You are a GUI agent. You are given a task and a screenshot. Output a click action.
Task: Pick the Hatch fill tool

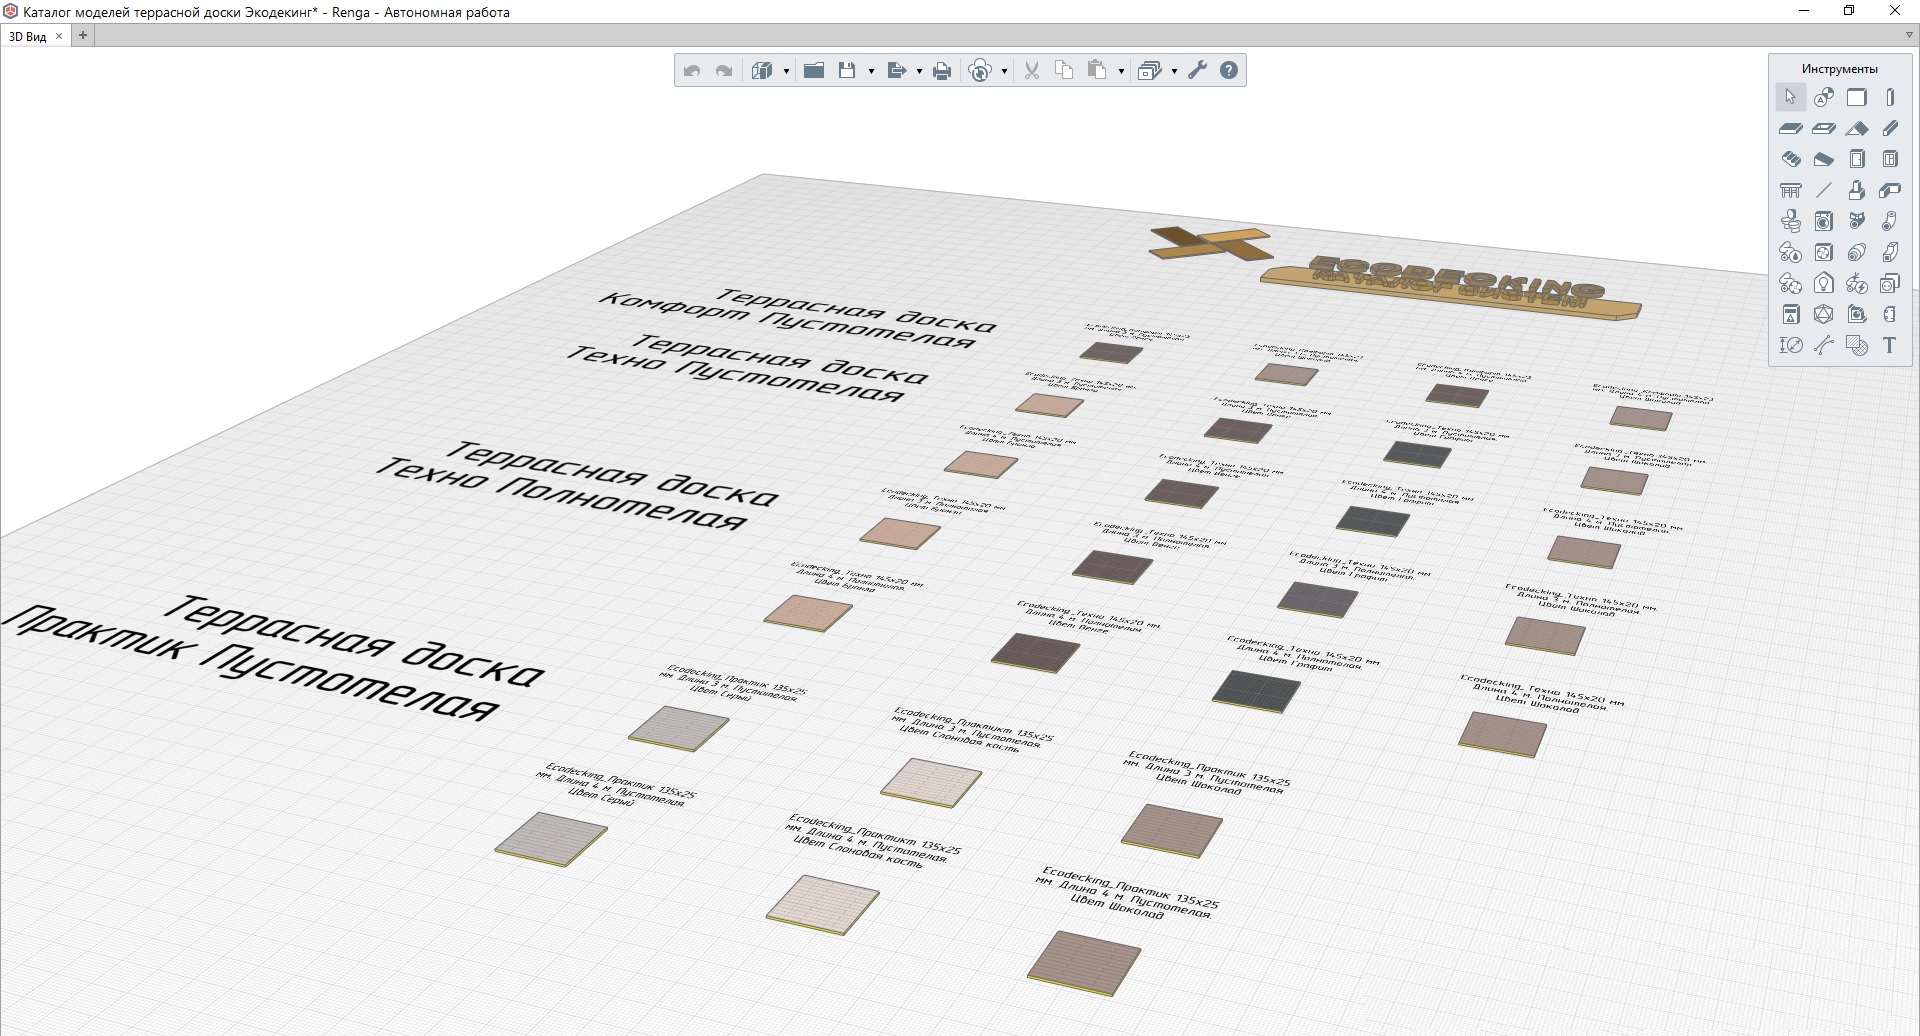[1857, 345]
